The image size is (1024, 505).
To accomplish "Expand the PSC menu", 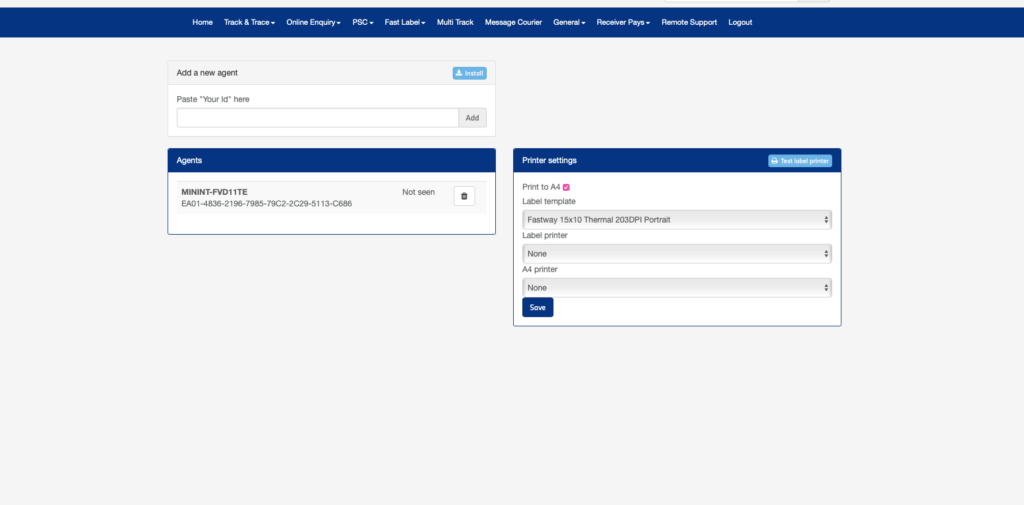I will (x=362, y=22).
